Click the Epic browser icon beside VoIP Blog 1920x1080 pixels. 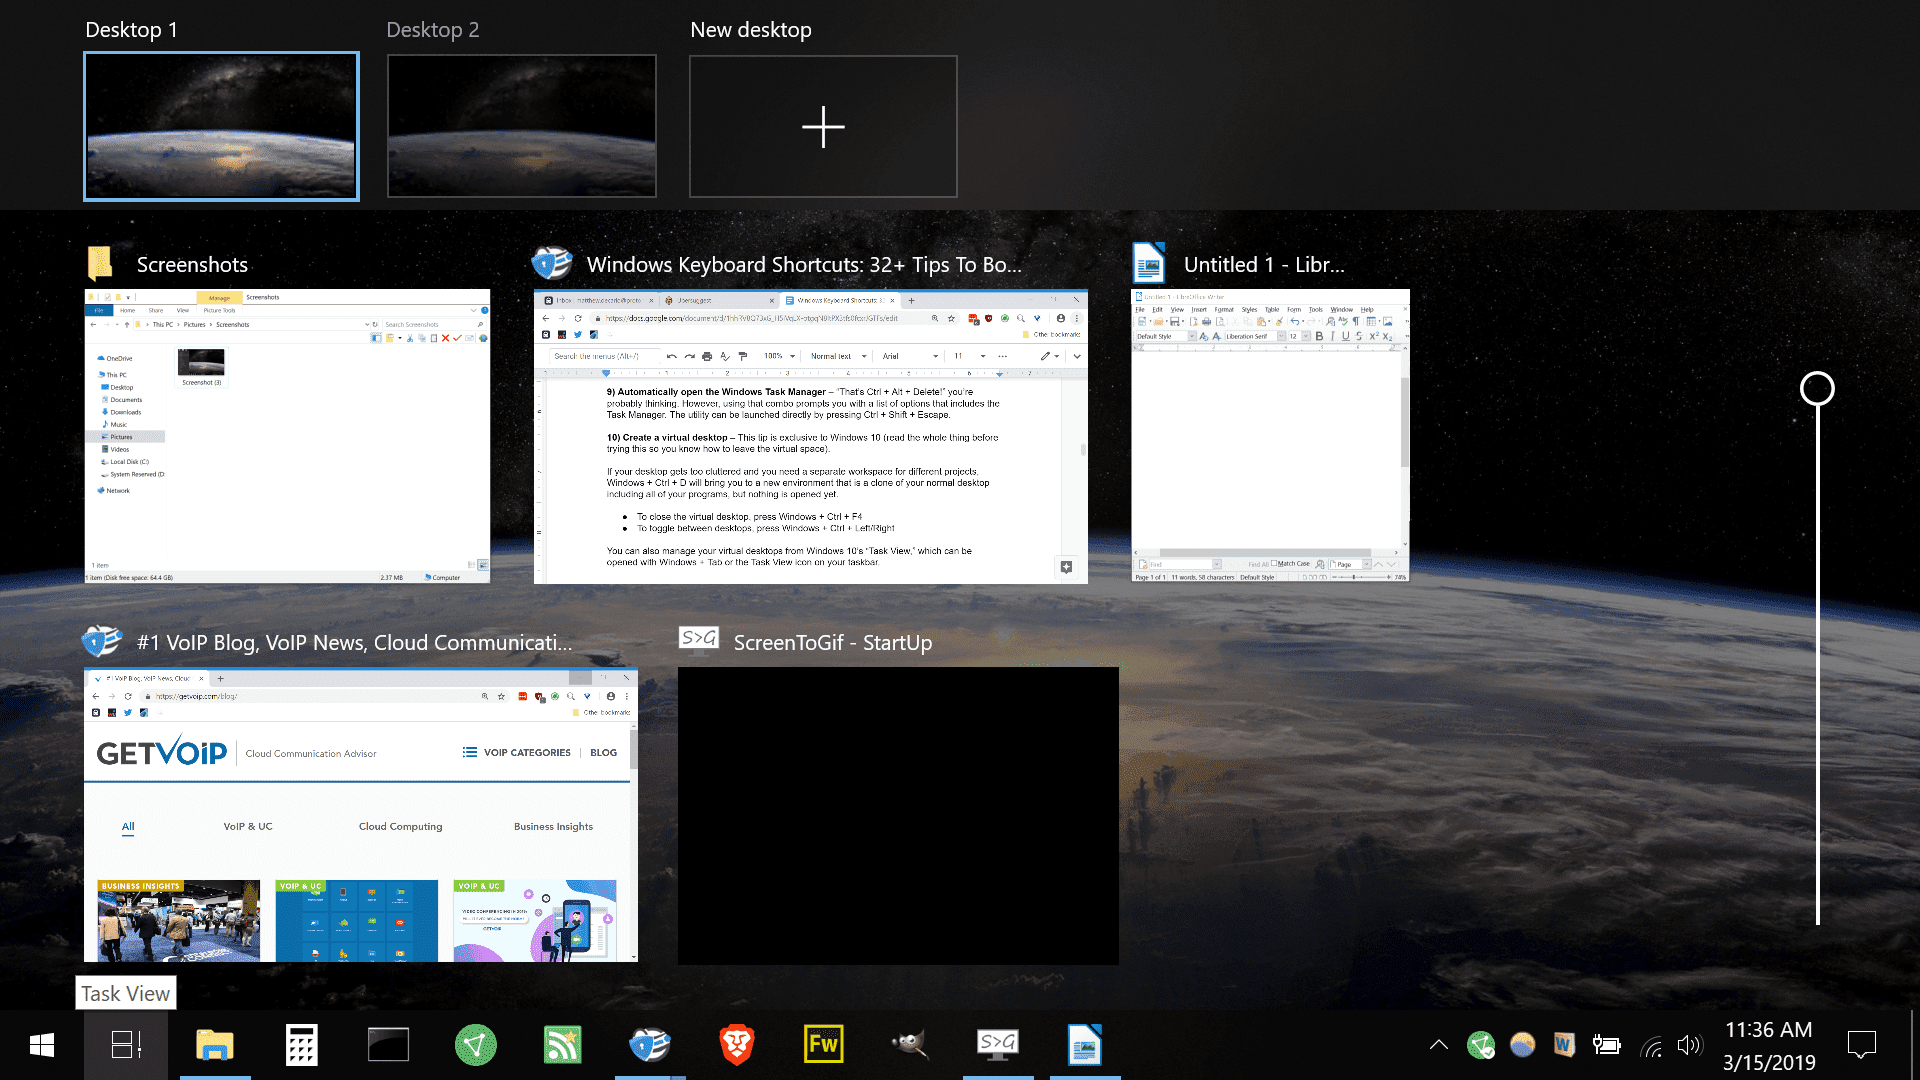[x=102, y=641]
